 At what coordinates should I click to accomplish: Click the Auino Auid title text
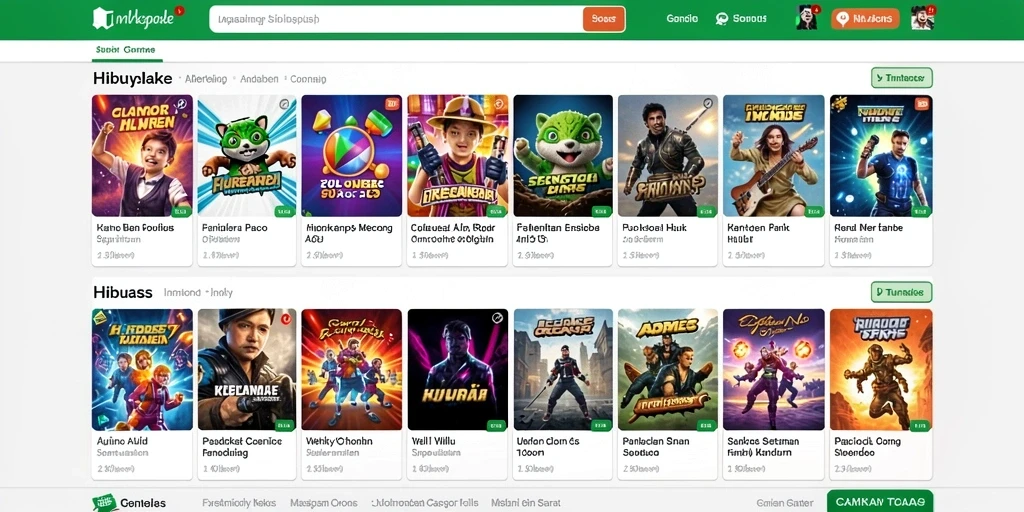[x=122, y=441]
